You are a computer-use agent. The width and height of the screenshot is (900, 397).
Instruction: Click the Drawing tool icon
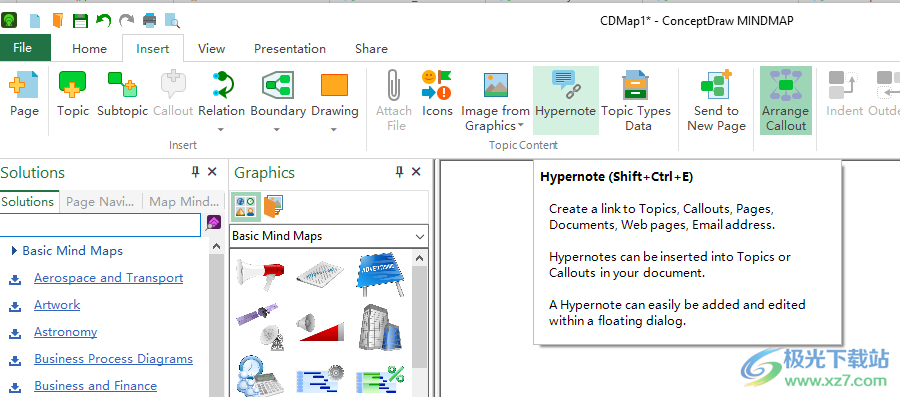point(335,86)
